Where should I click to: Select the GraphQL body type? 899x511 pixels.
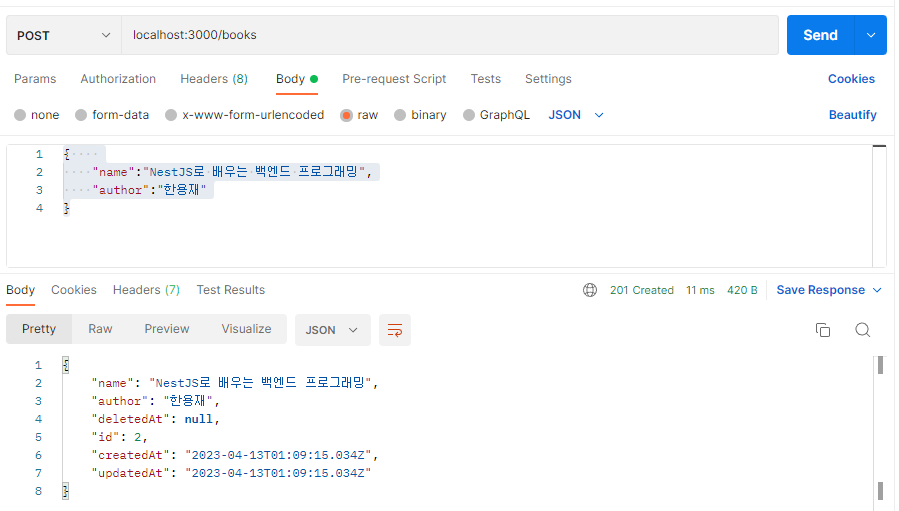[497, 115]
